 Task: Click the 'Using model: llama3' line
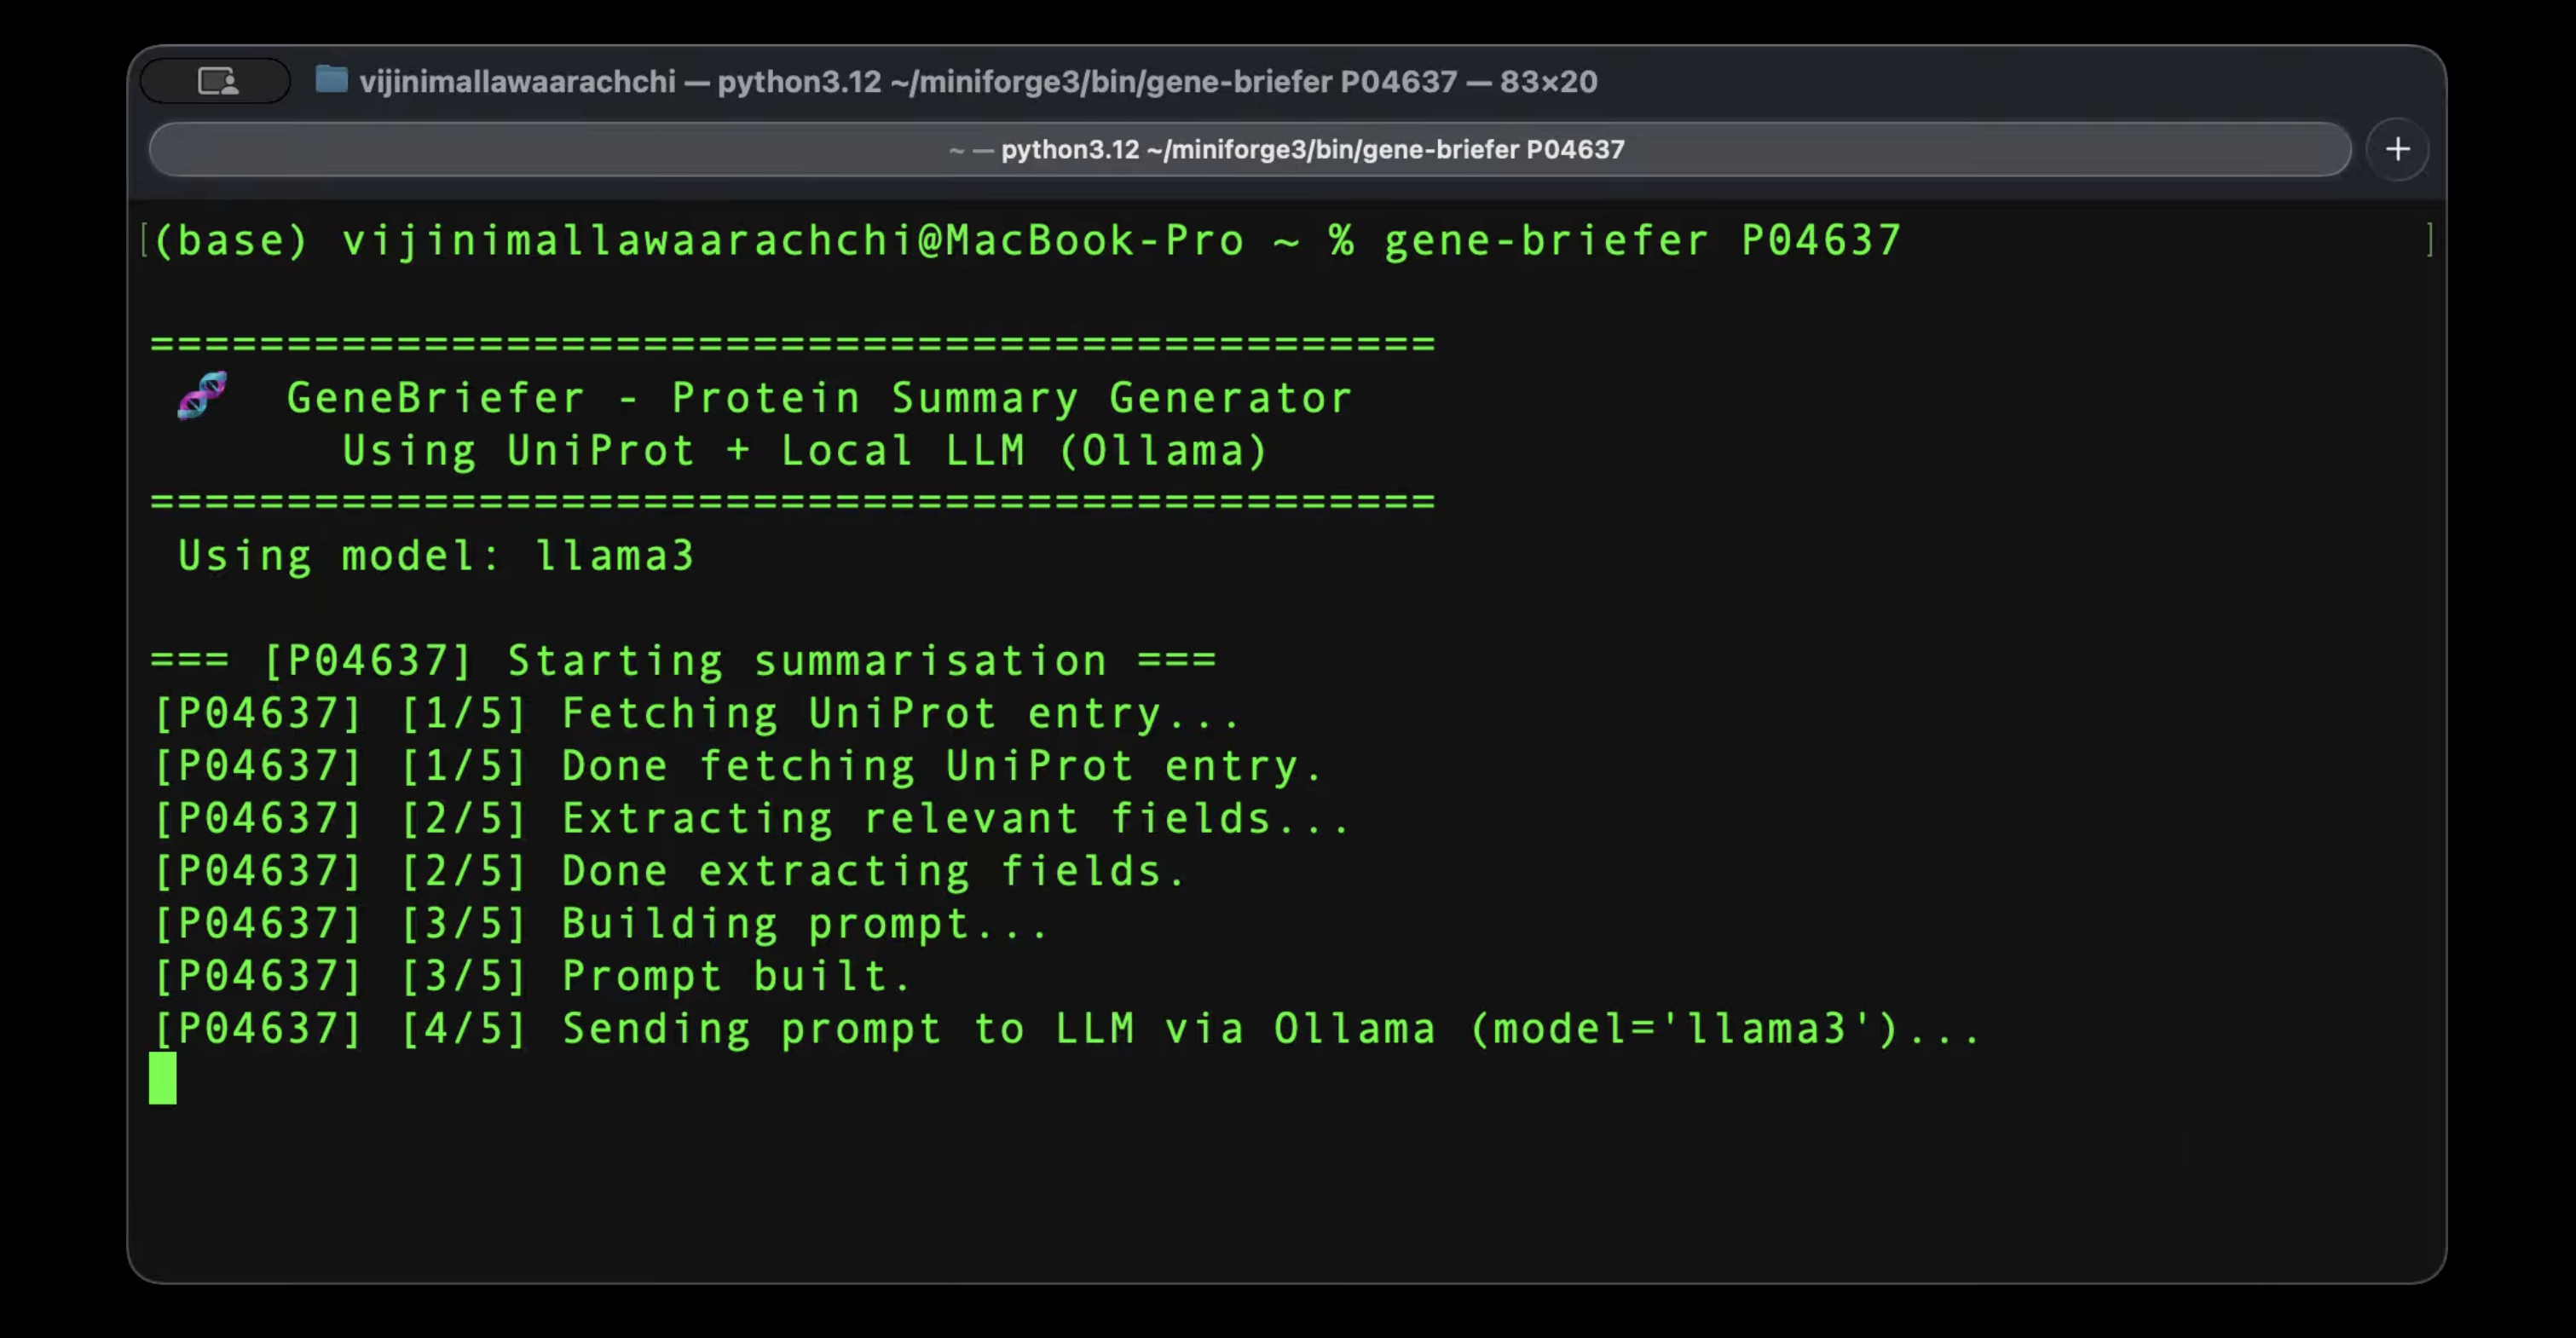(x=436, y=556)
